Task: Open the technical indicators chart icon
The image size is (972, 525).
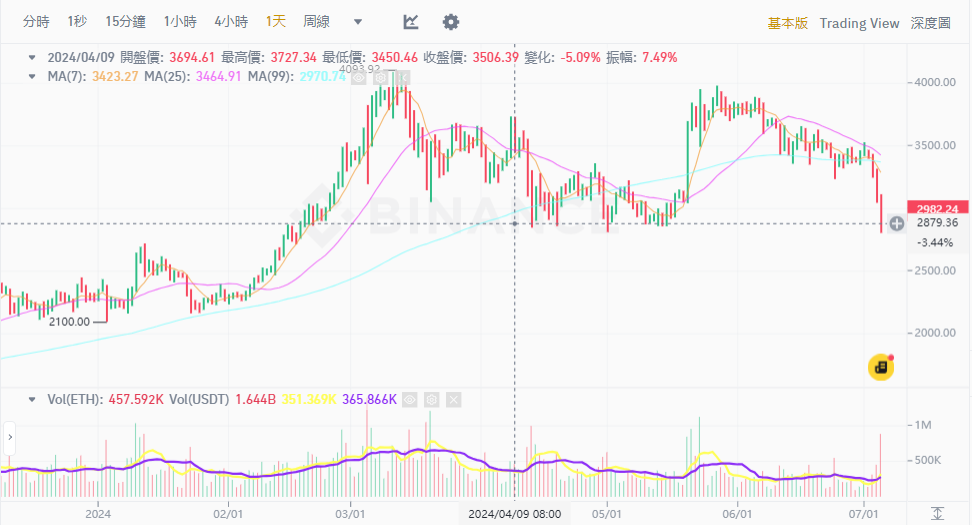Action: click(411, 22)
